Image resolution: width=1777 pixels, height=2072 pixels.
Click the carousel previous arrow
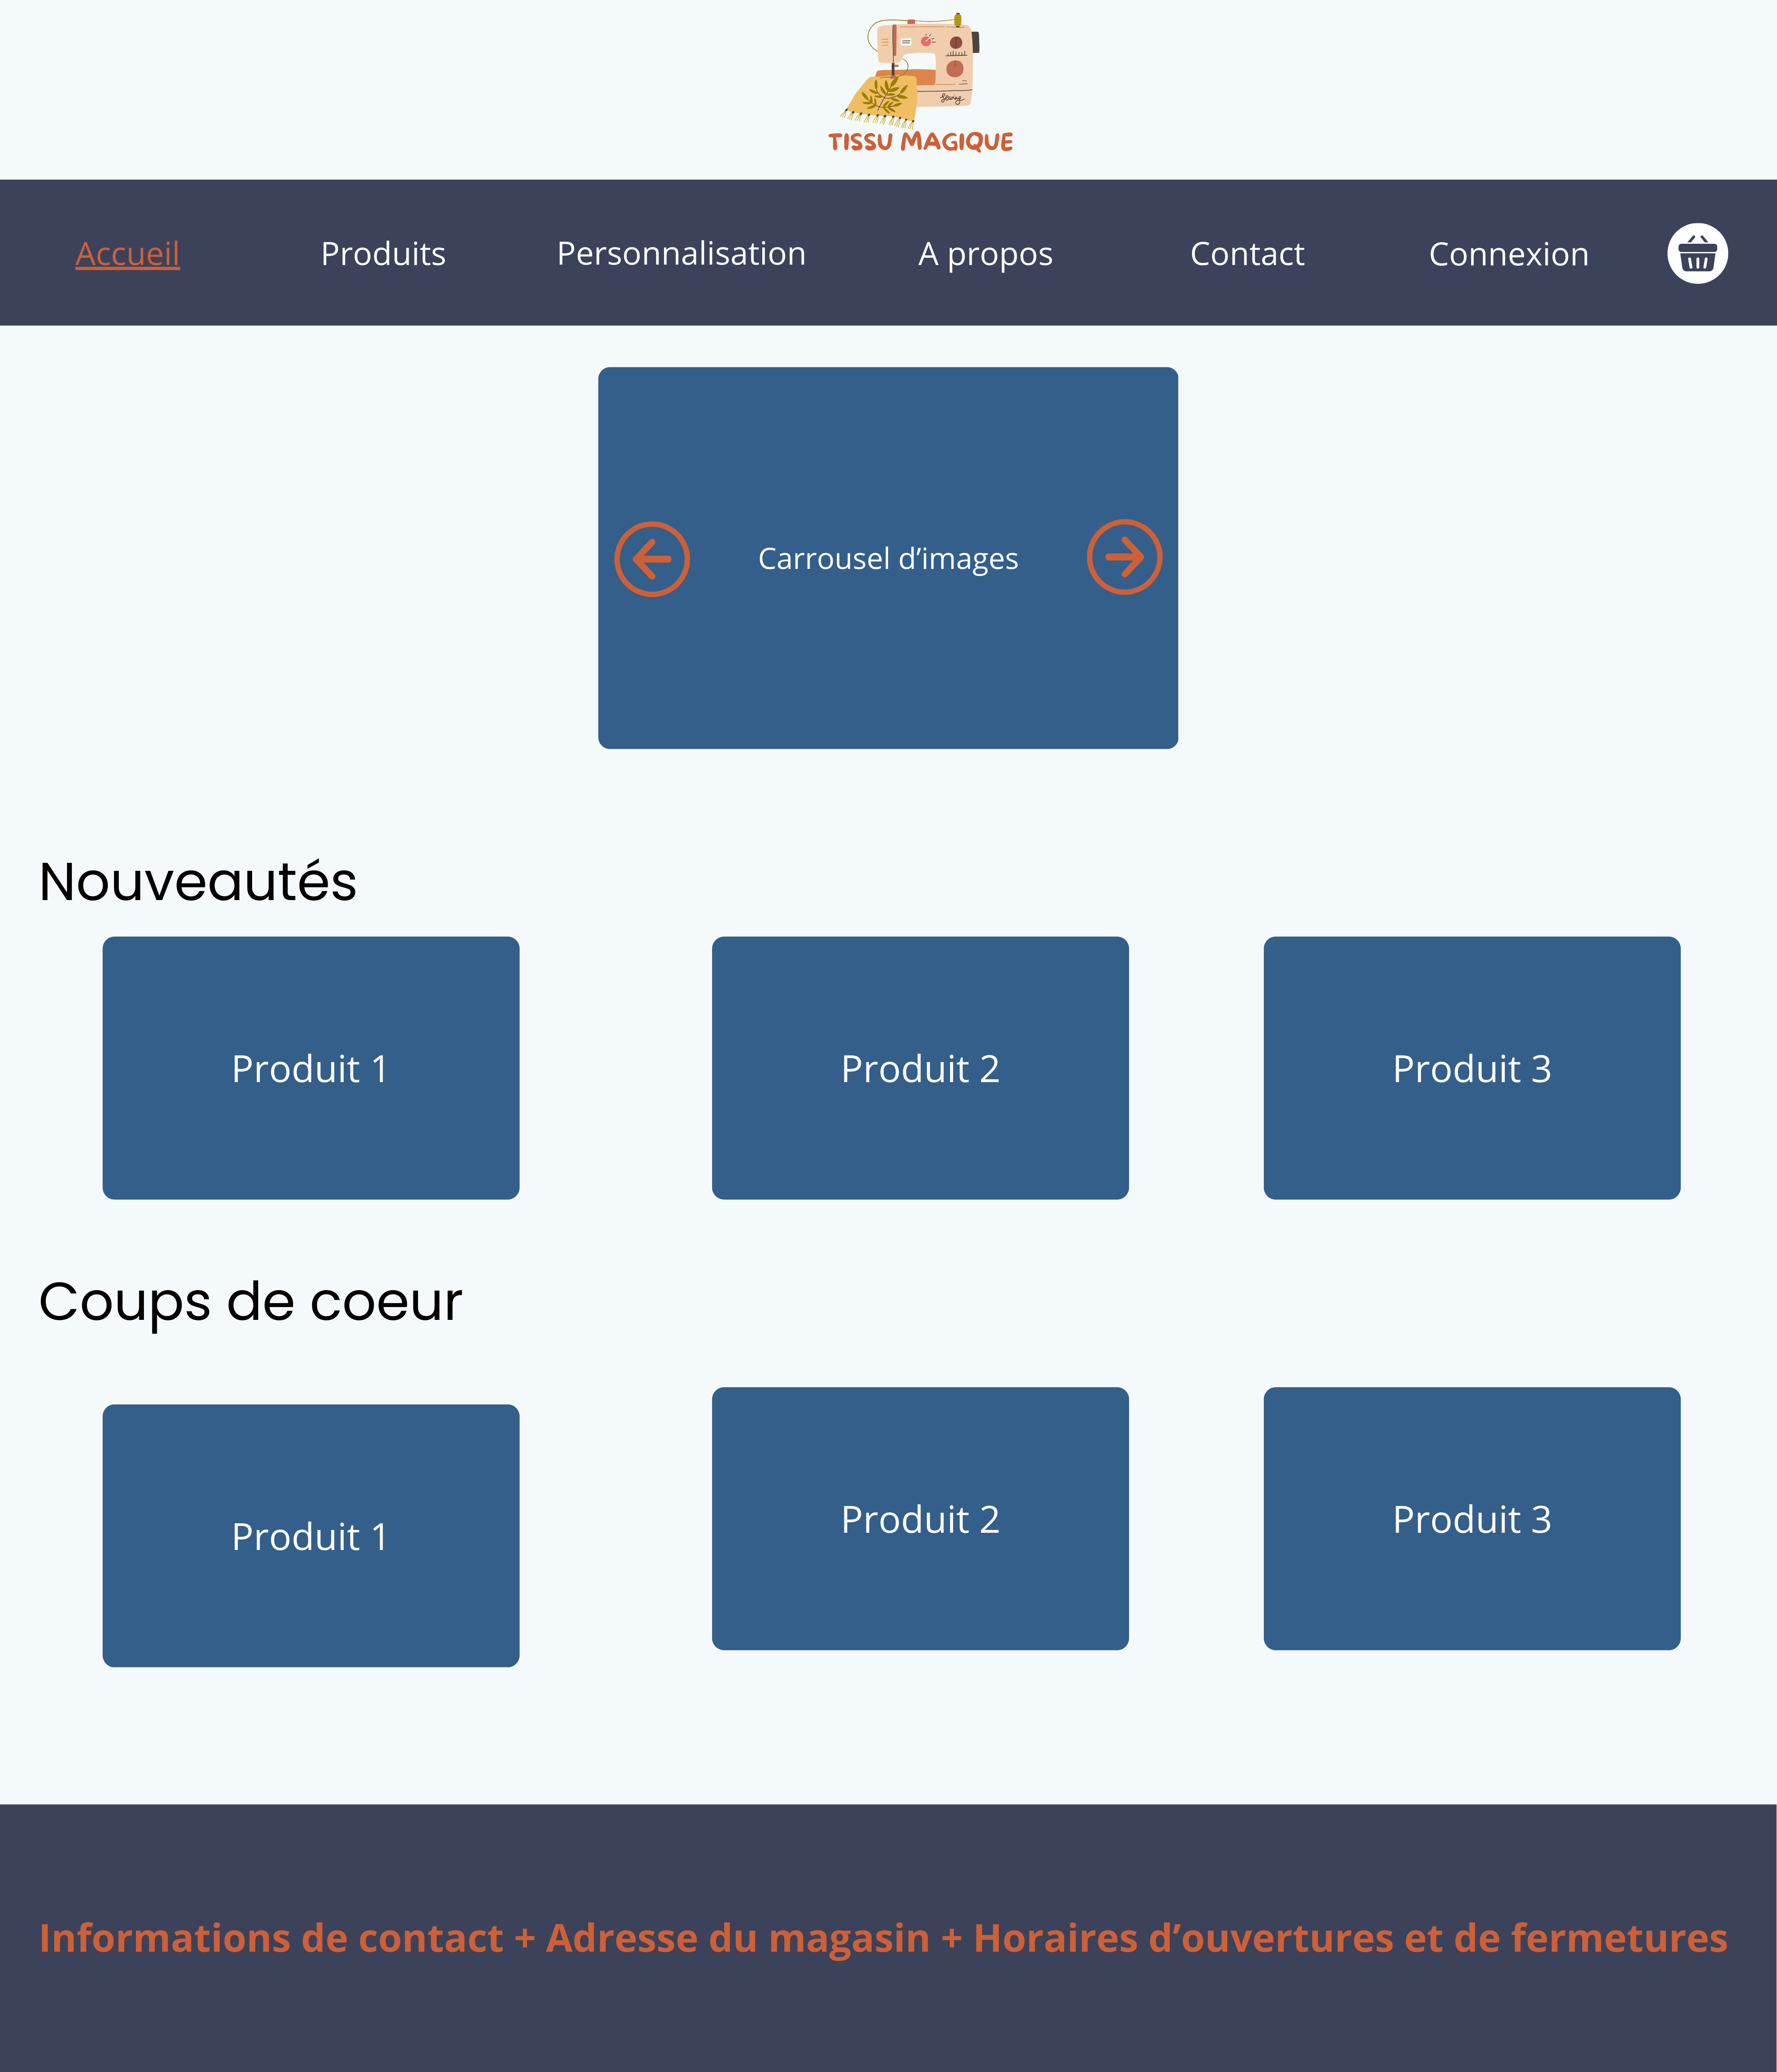click(652, 559)
